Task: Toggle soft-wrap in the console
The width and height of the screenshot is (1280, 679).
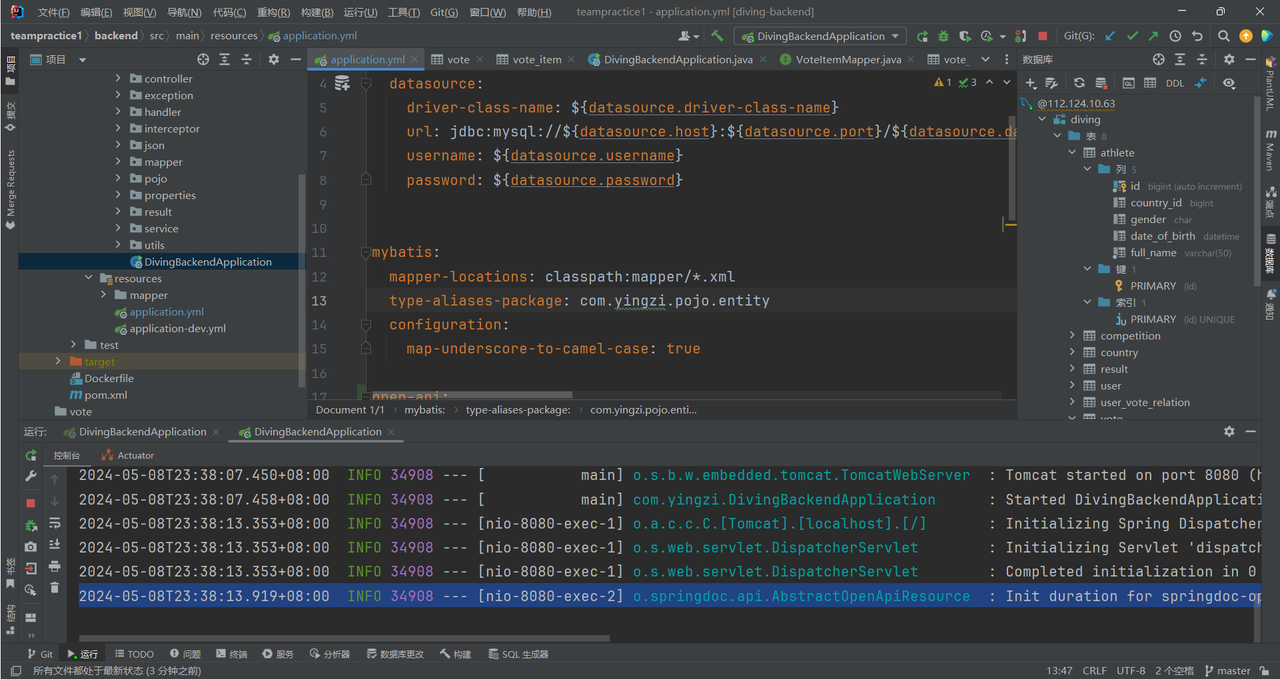Action: (55, 523)
